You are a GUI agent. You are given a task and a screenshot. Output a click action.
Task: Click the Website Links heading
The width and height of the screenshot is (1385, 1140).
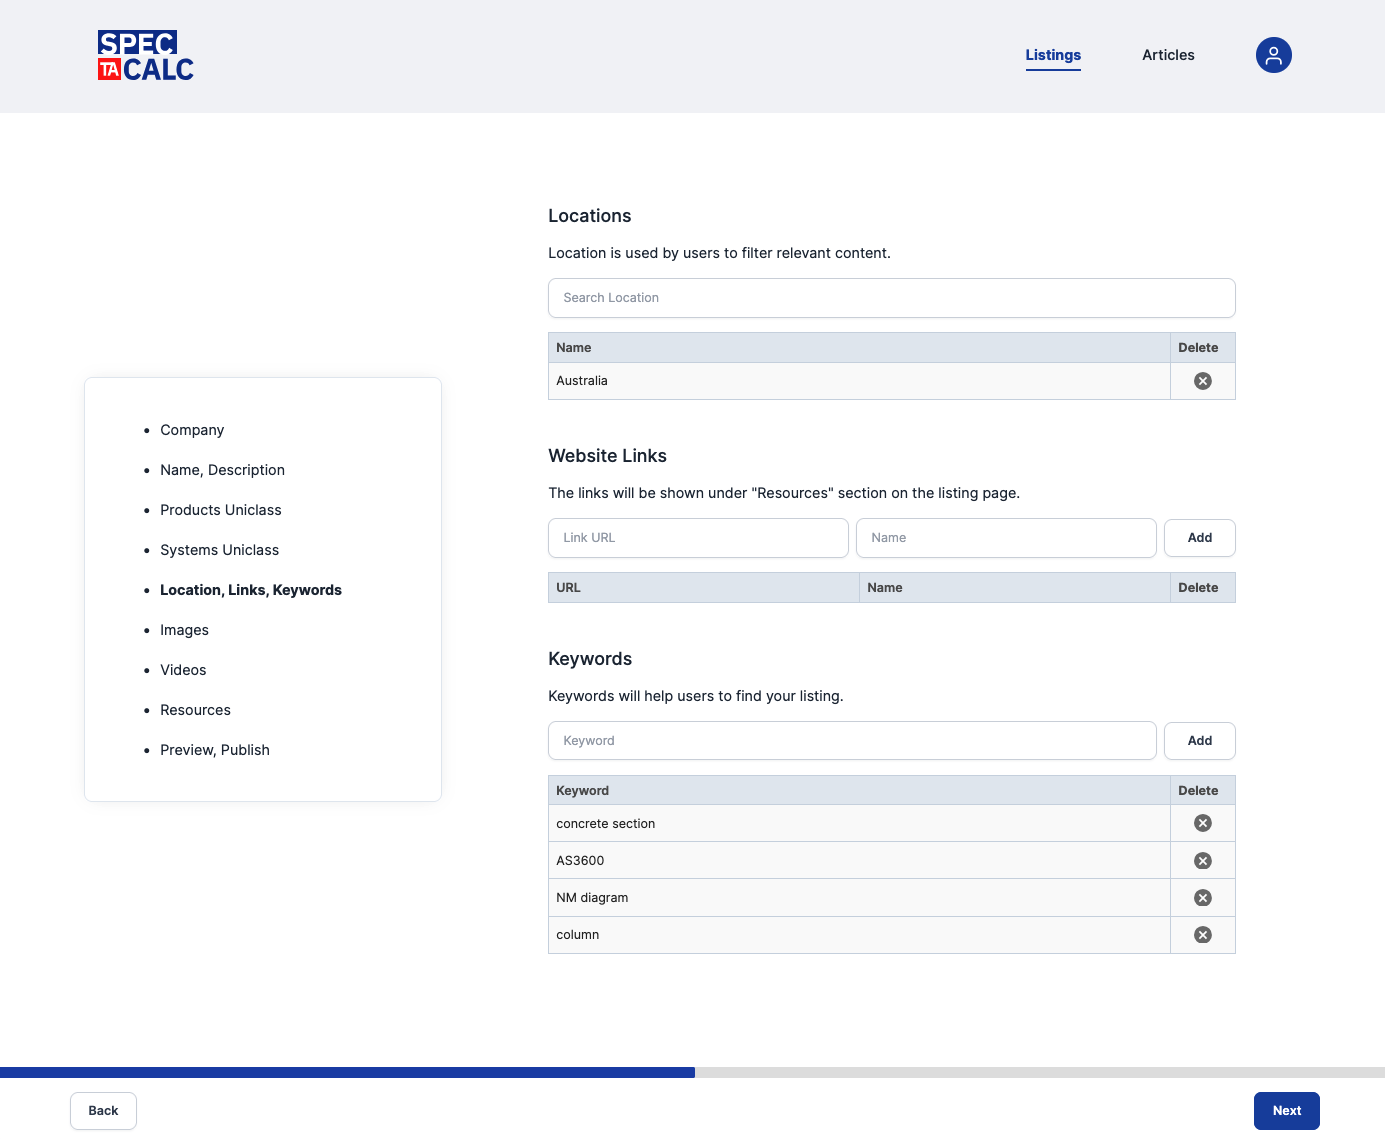[607, 456]
